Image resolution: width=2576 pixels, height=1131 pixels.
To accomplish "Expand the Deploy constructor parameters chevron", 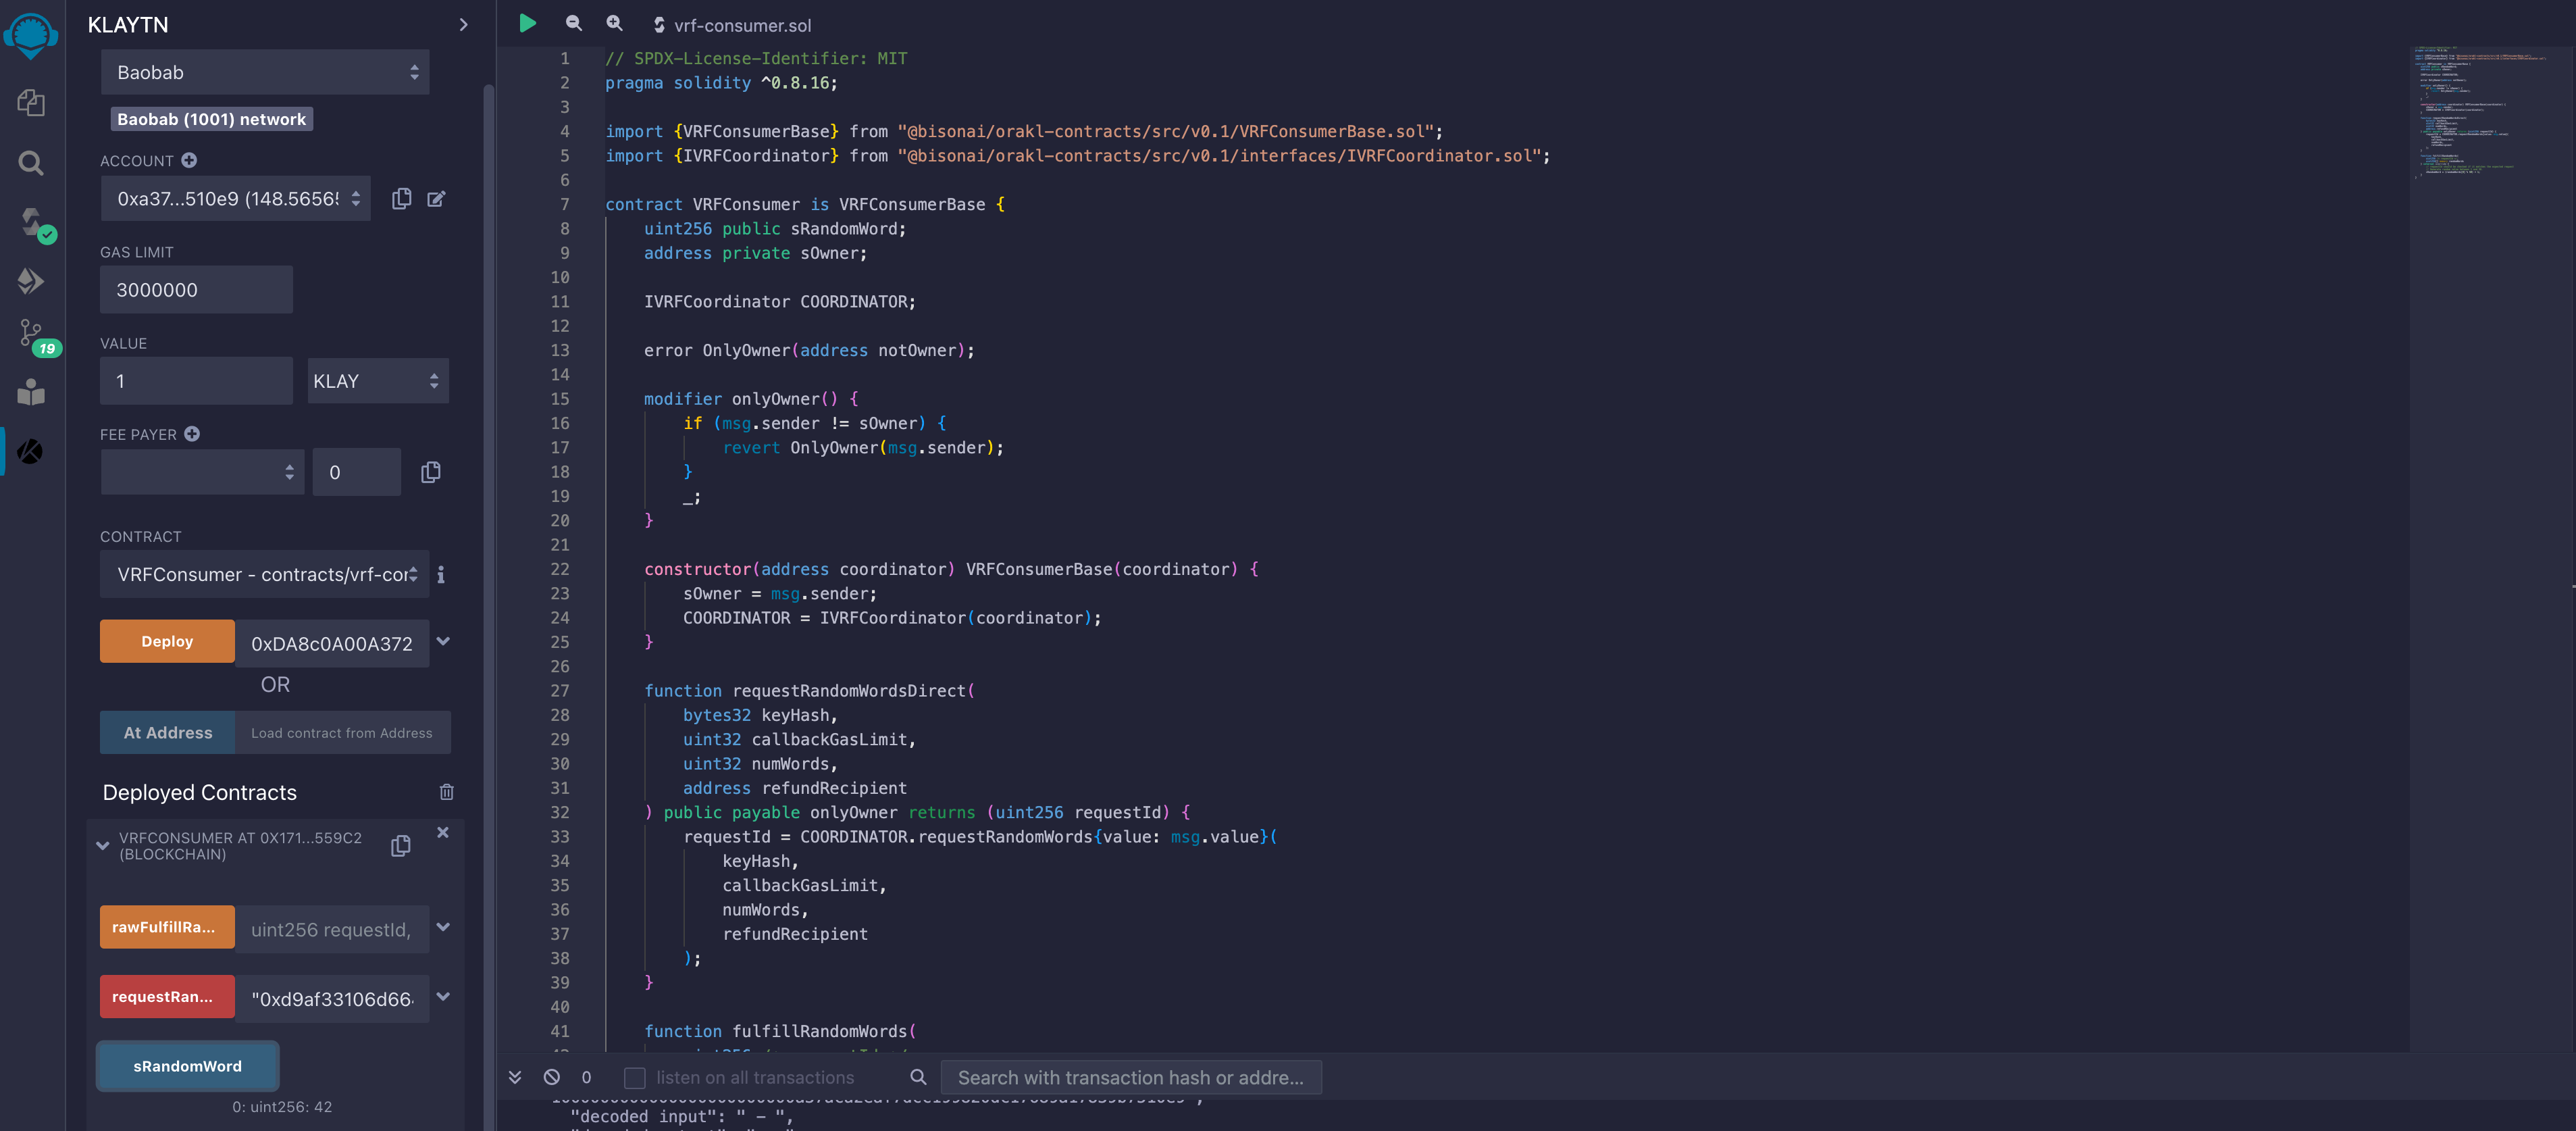I will pos(443,641).
